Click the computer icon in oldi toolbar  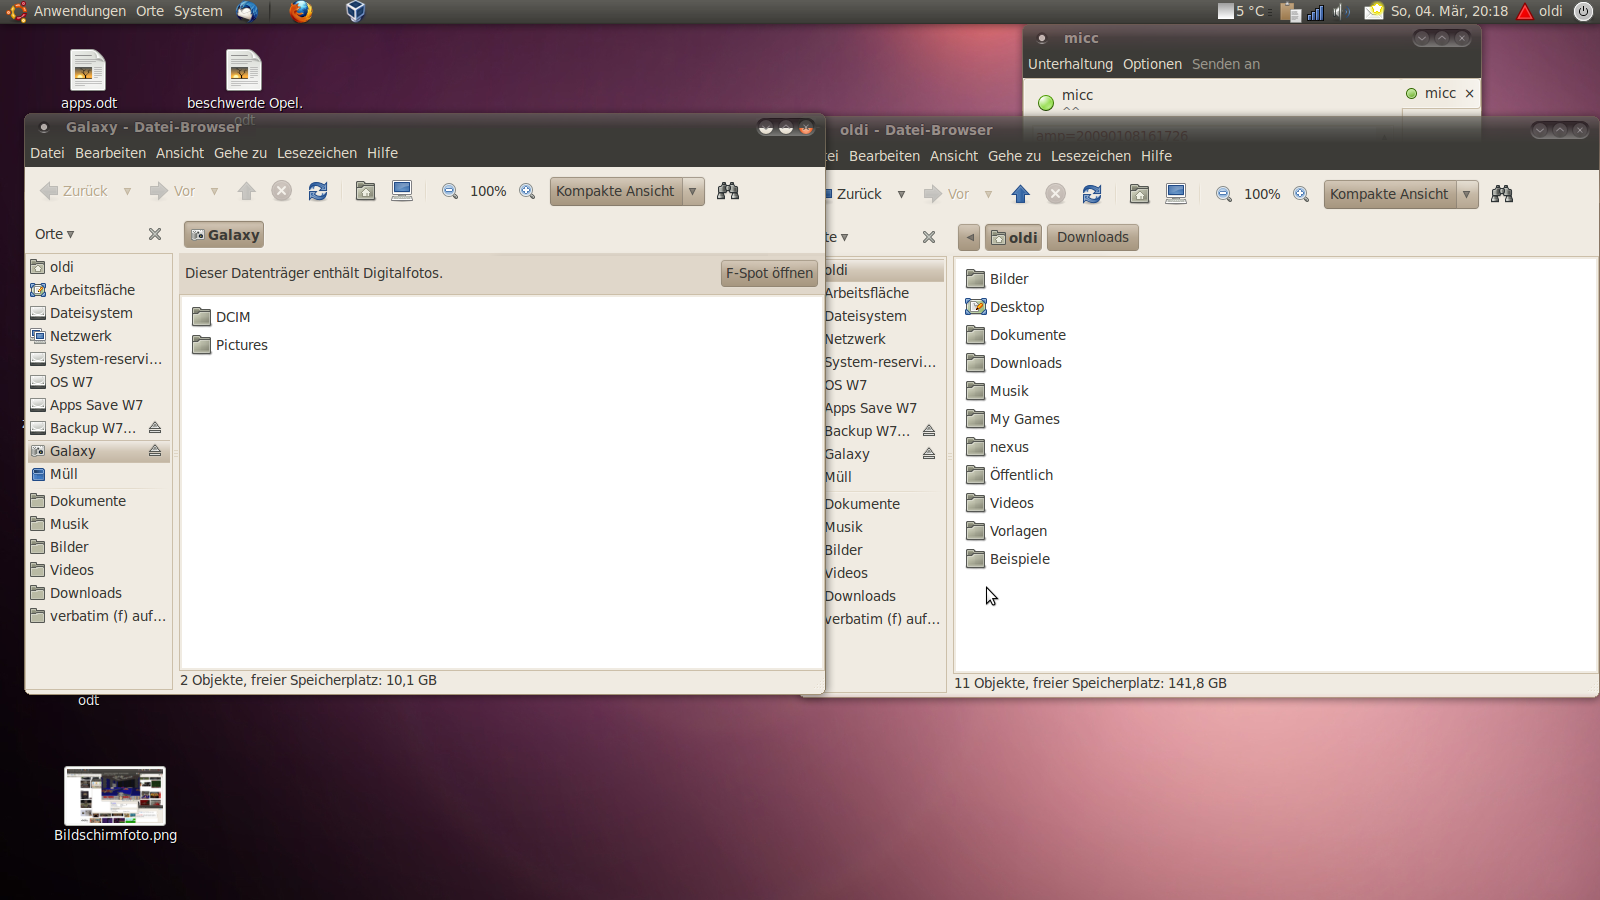pyautogui.click(x=1176, y=194)
